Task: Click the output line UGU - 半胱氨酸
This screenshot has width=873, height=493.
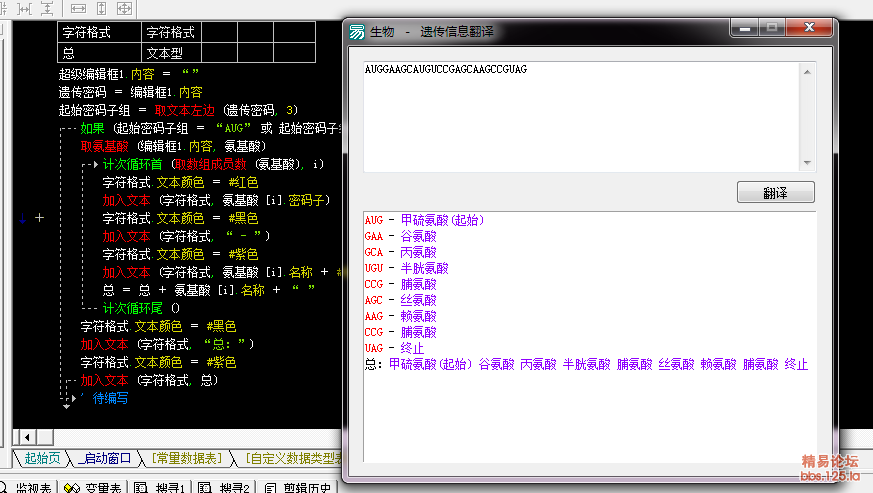Action: 406,269
